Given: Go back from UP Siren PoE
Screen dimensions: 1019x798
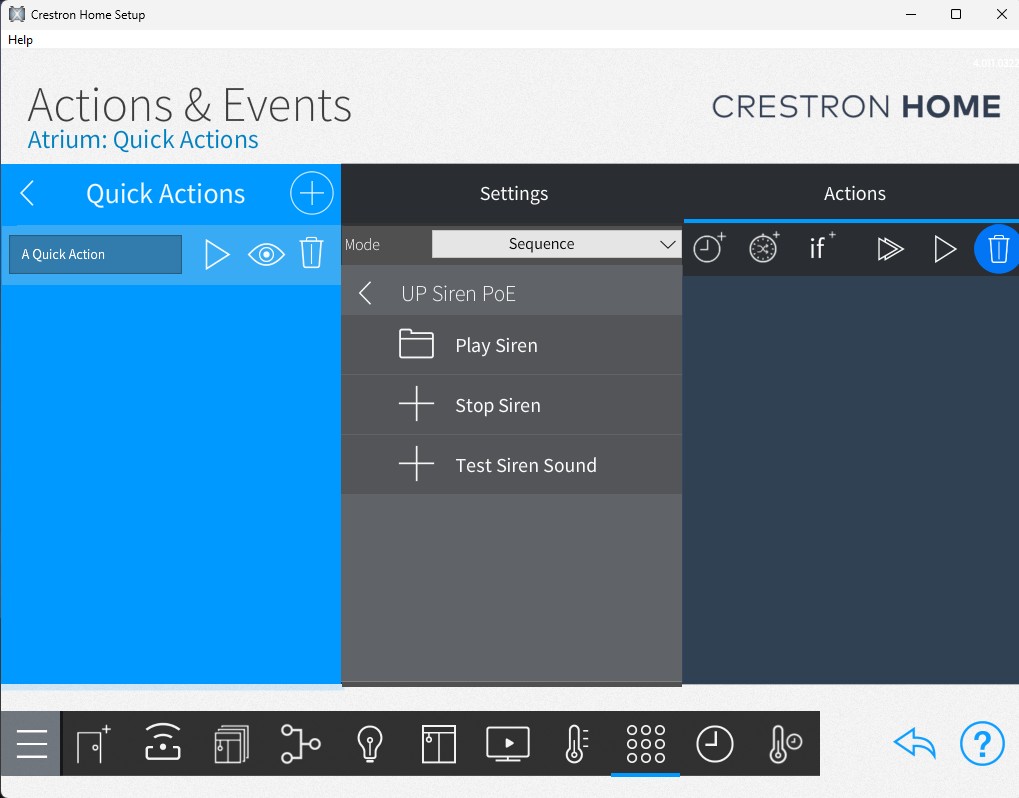Looking at the screenshot, I should [365, 293].
